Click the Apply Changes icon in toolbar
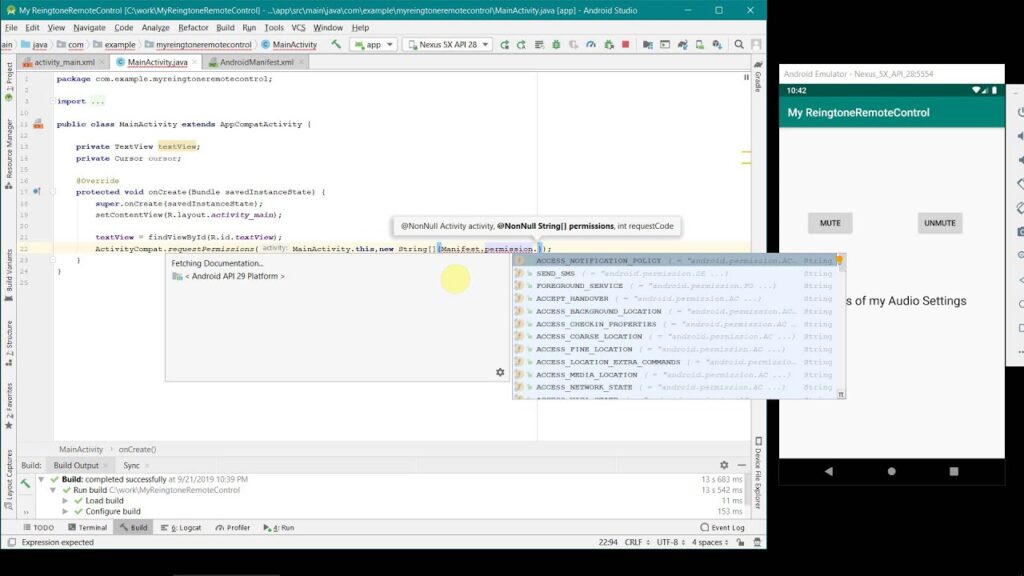The width and height of the screenshot is (1024, 576). click(x=521, y=44)
